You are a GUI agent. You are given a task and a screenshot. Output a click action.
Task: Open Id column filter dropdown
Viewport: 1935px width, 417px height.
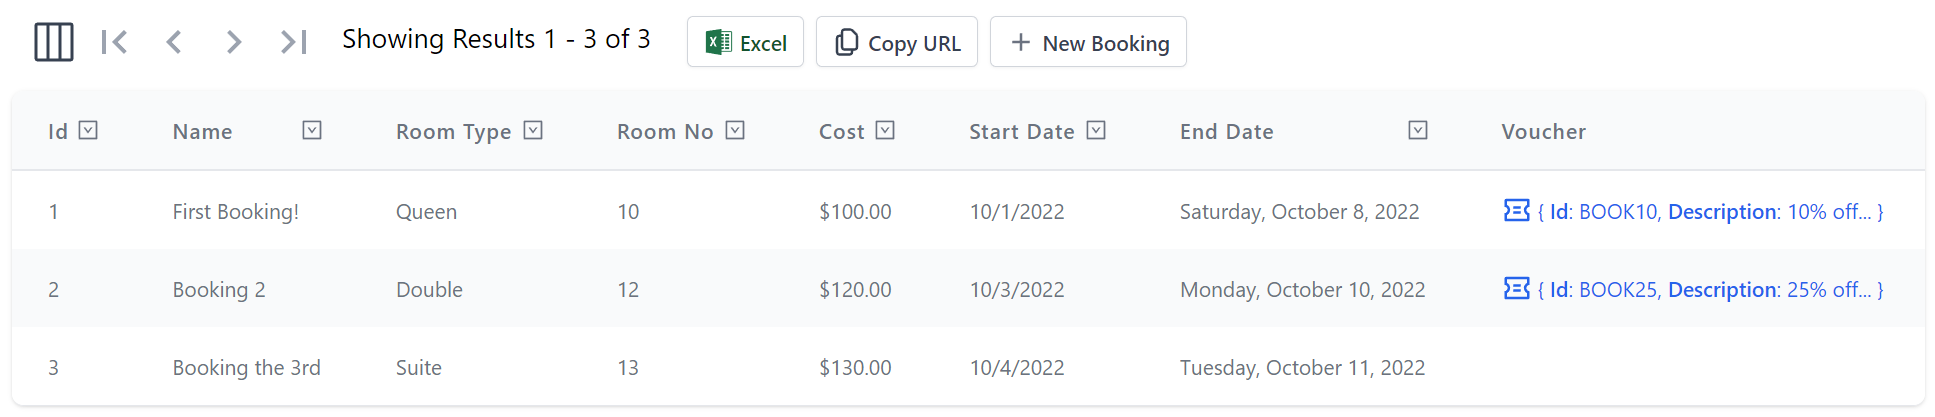pyautogui.click(x=88, y=130)
